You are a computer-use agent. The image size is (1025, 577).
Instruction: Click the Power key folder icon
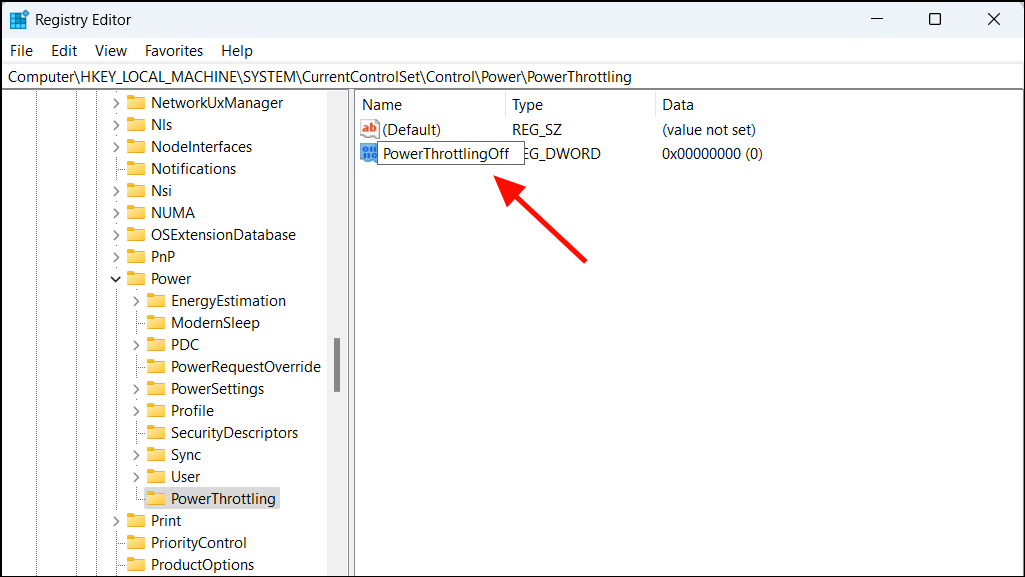click(138, 278)
